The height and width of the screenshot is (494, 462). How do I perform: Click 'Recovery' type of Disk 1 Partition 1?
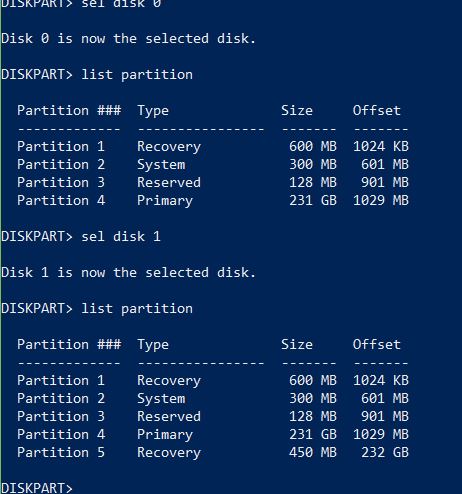169,381
